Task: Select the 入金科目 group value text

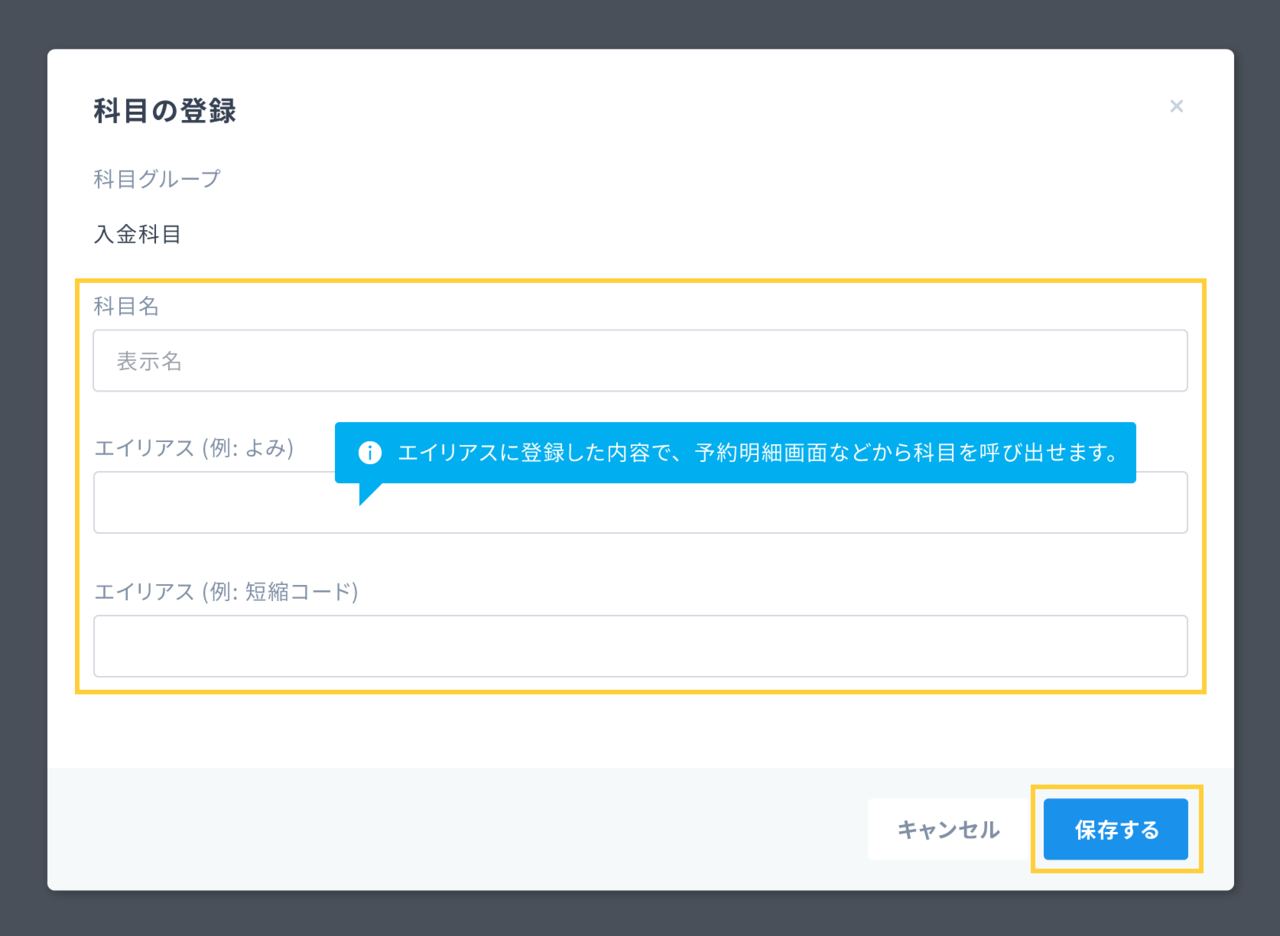Action: click(137, 236)
